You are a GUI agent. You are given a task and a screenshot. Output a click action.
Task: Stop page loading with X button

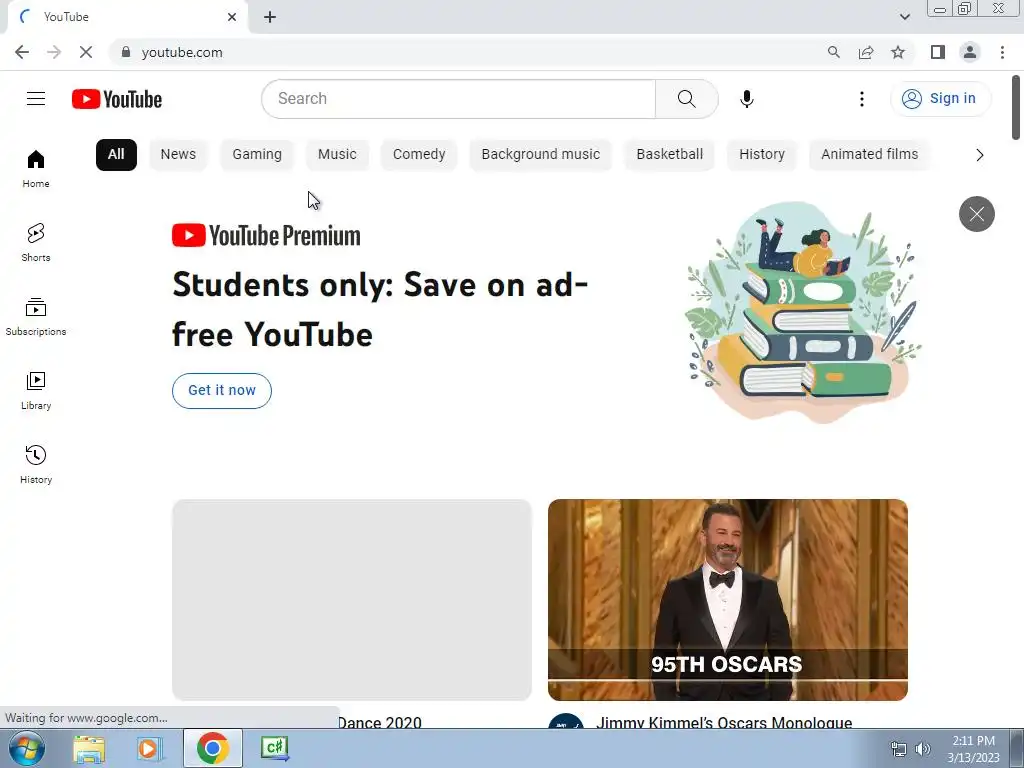[86, 52]
